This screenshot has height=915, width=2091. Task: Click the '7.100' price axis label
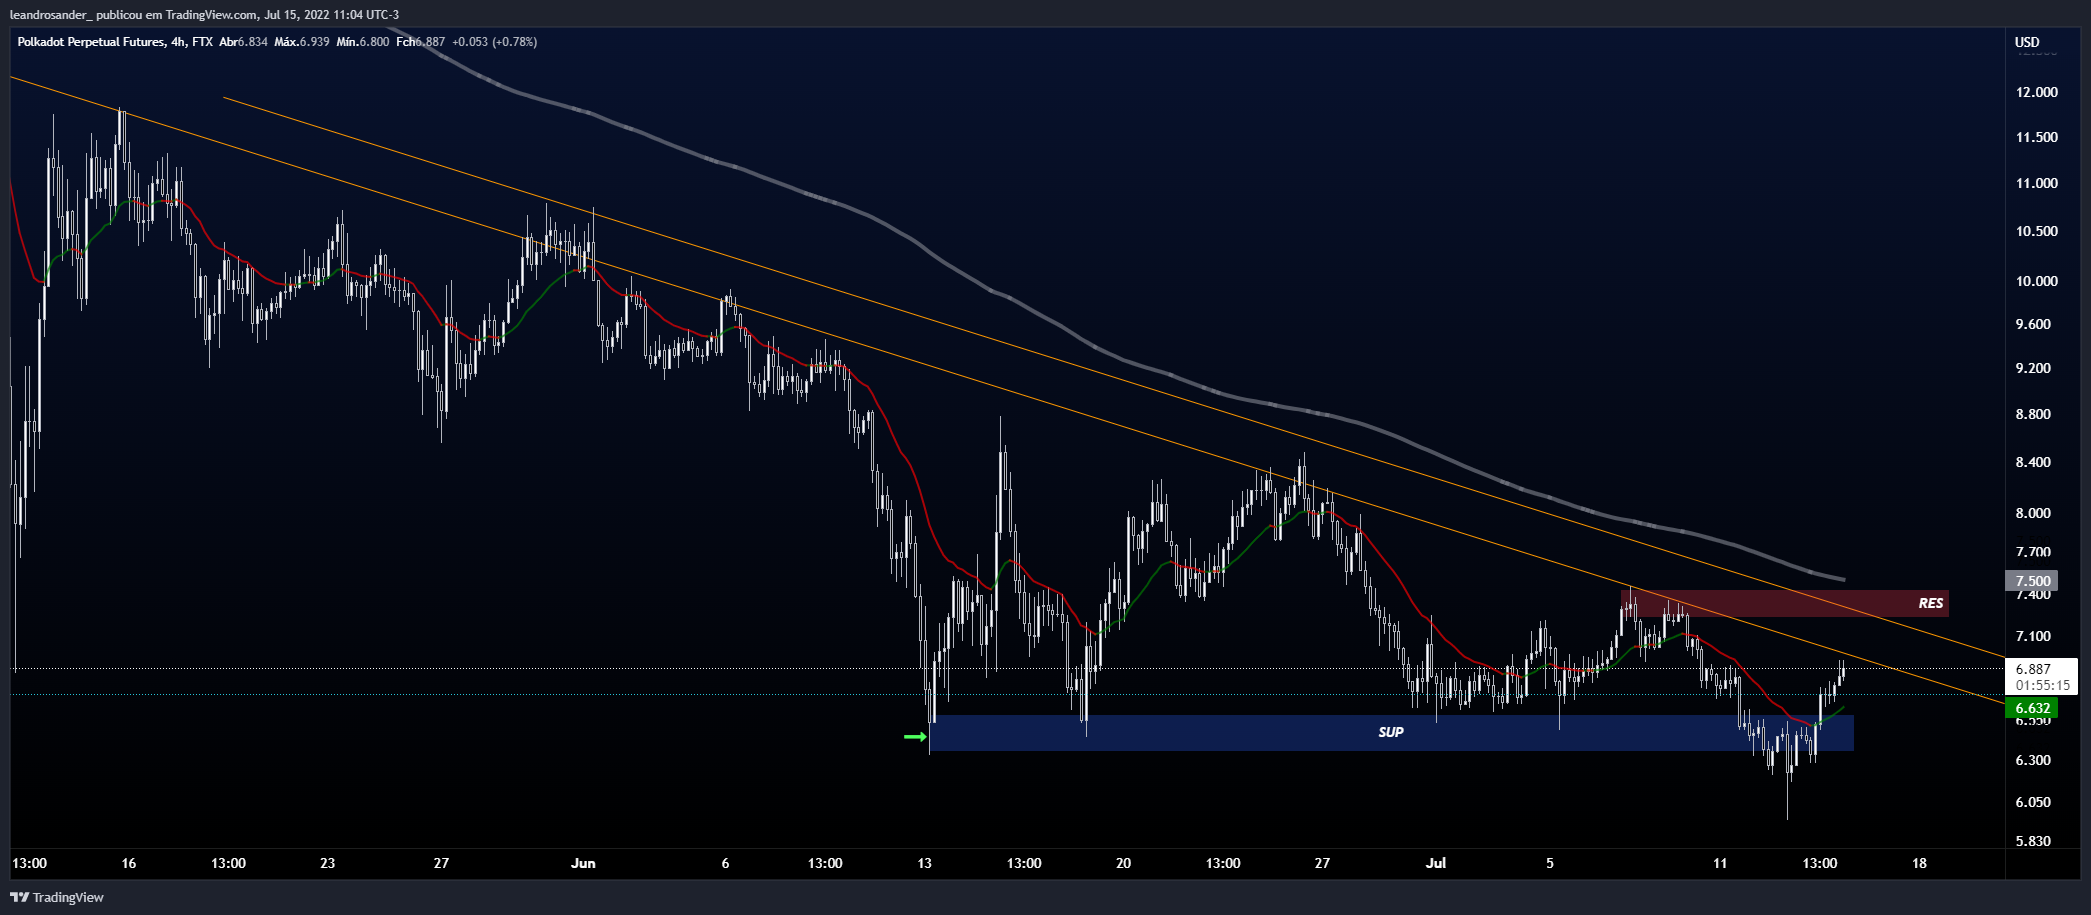click(2033, 636)
